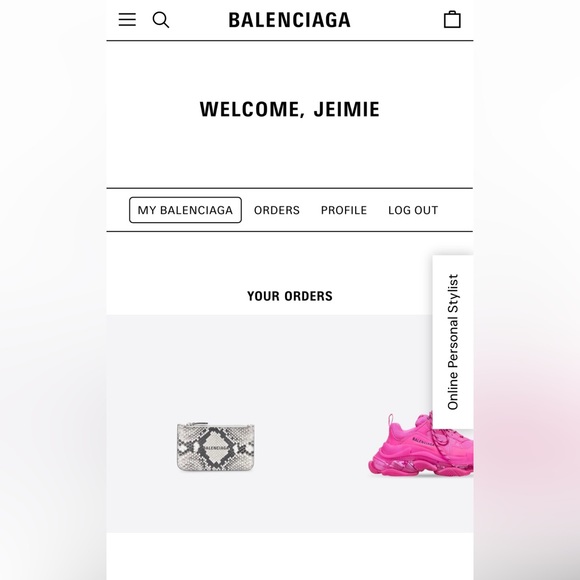View the pink sneaker order

421,444
